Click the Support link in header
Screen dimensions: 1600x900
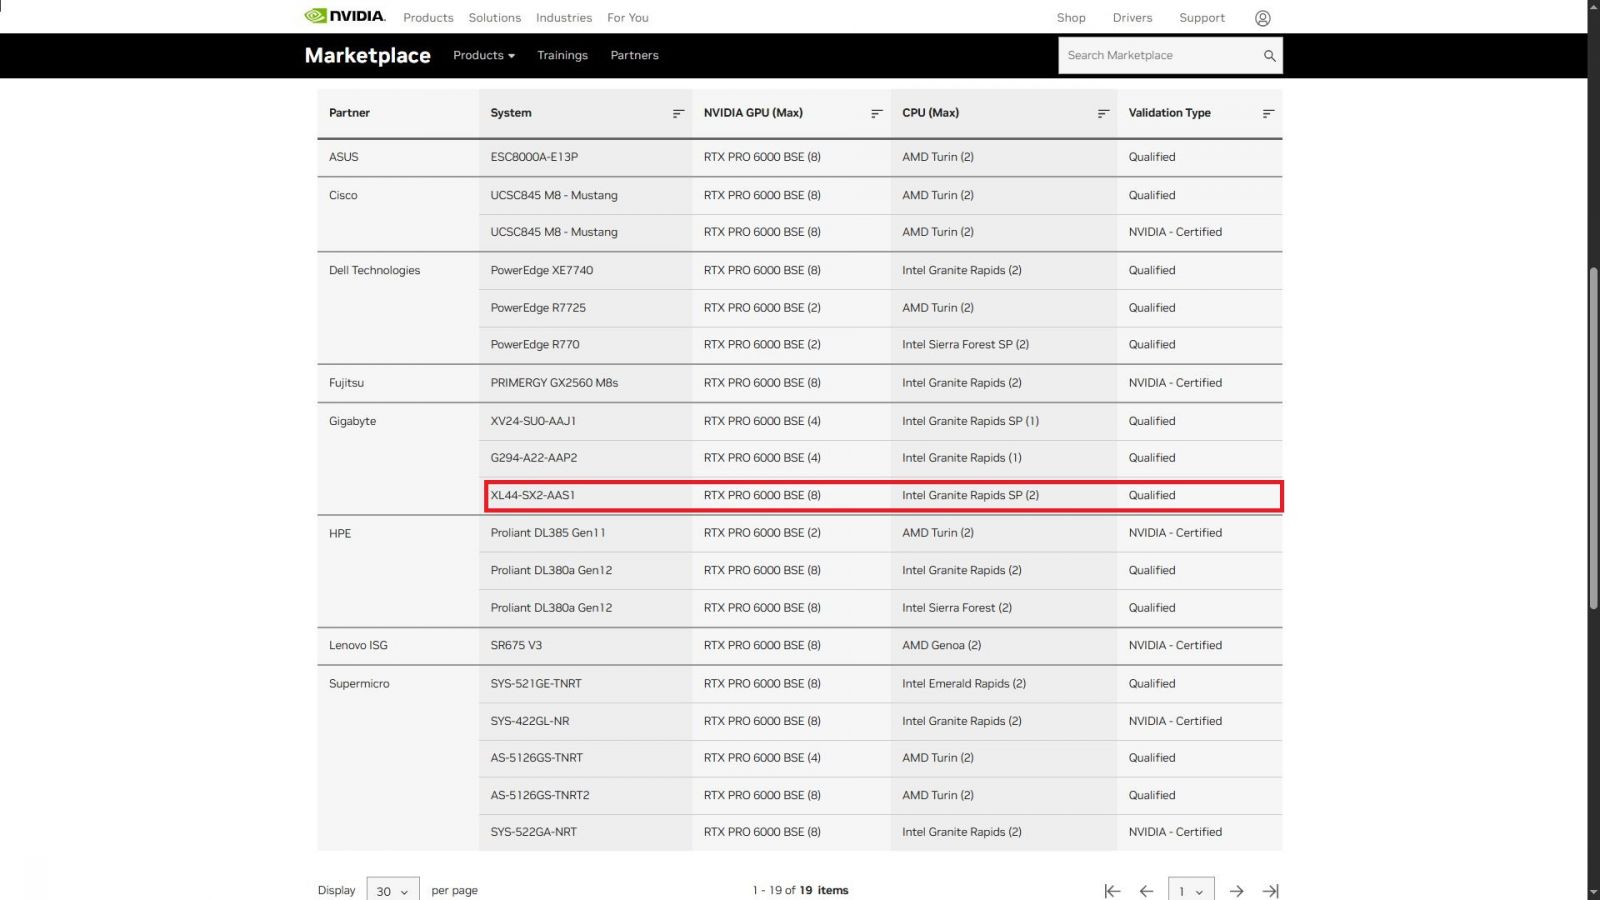tap(1201, 18)
